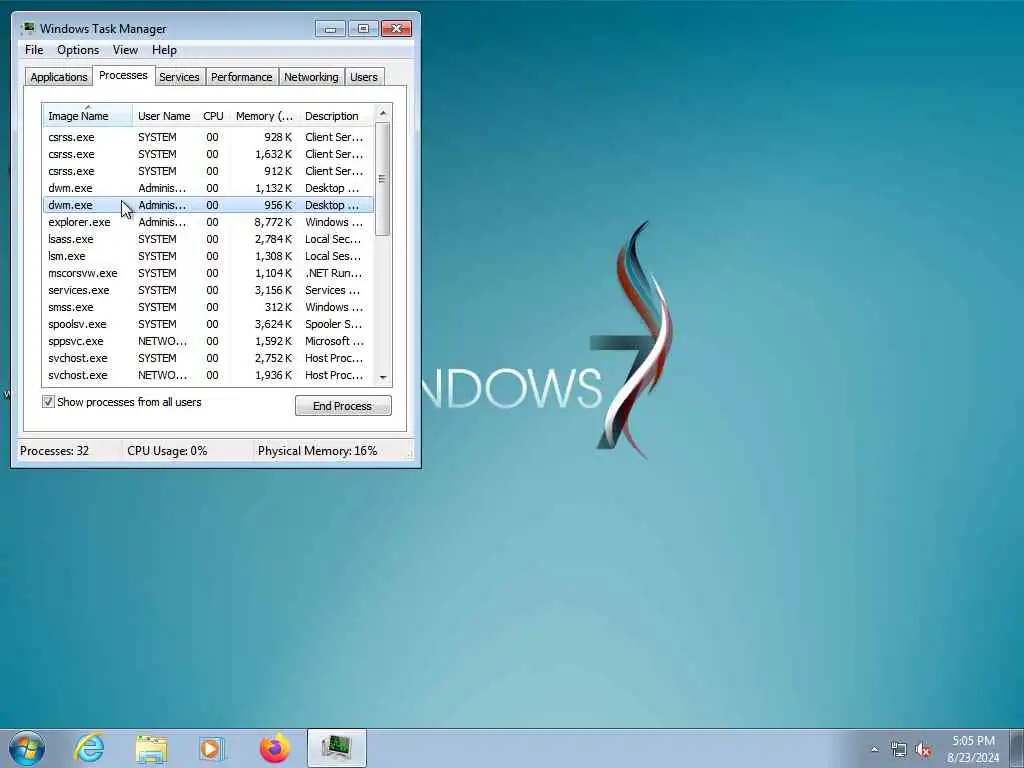
Task: Select services.exe process row
Action: pyautogui.click(x=208, y=290)
